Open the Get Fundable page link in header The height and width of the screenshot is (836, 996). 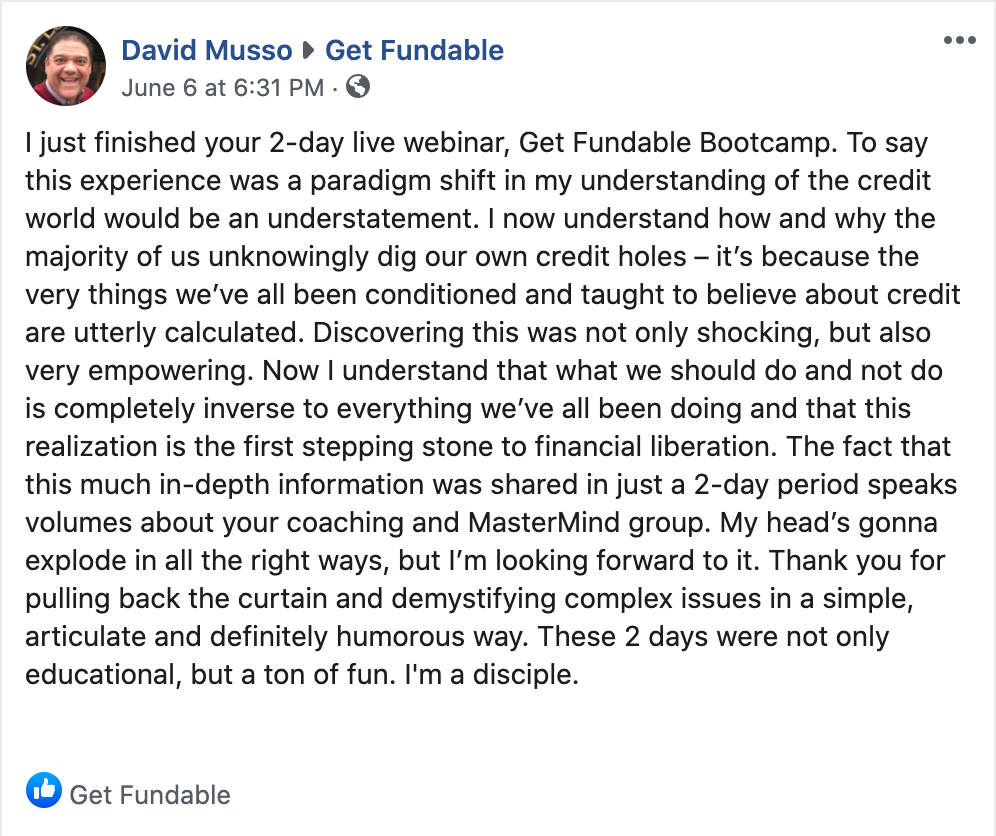pos(414,50)
